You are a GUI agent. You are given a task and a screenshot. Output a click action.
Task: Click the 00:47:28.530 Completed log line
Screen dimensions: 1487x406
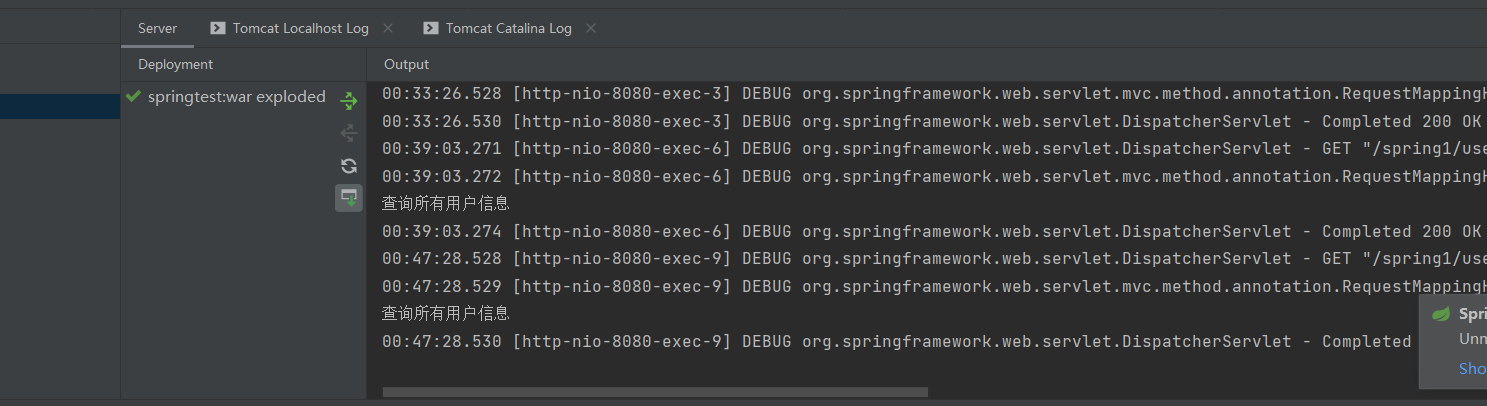pyautogui.click(x=897, y=341)
